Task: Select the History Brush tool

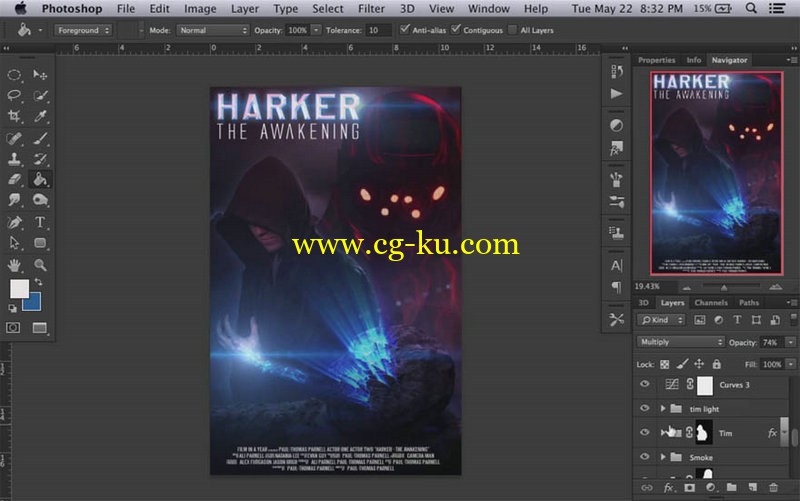Action: [x=40, y=159]
